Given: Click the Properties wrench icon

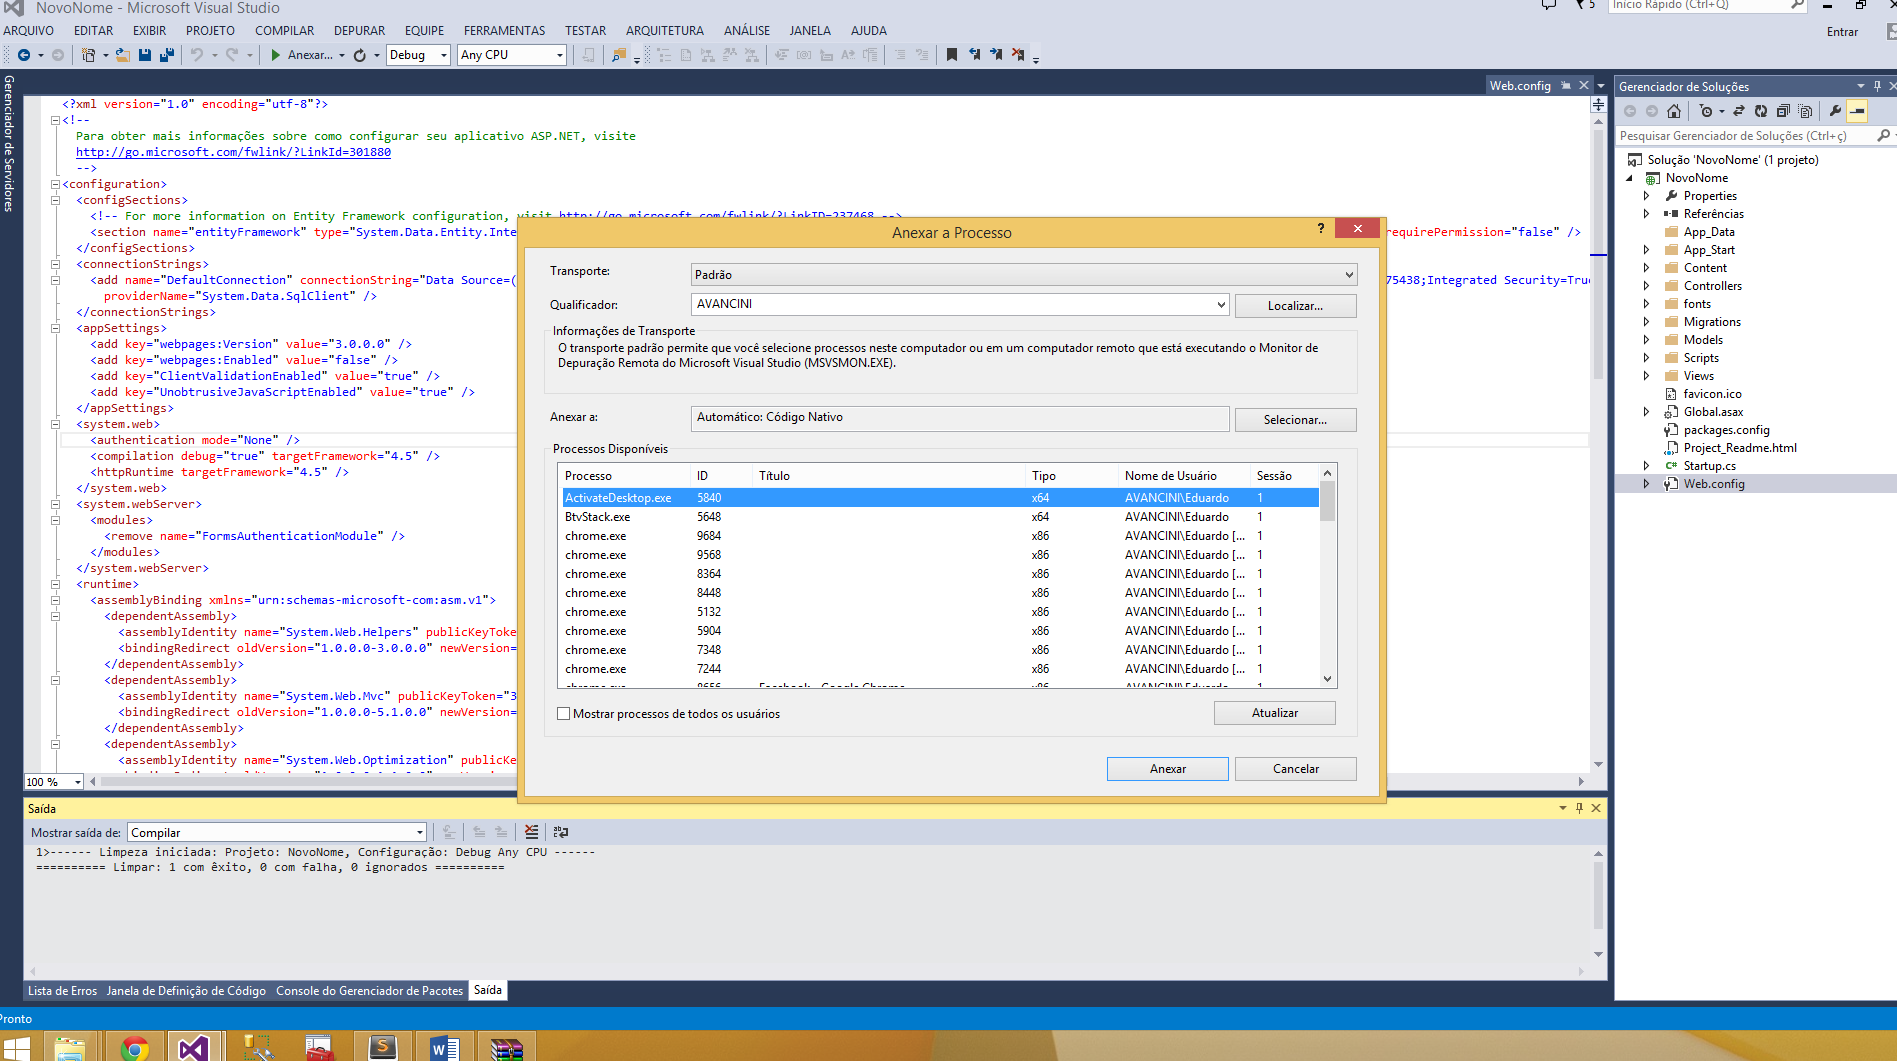Looking at the screenshot, I should (x=1835, y=111).
